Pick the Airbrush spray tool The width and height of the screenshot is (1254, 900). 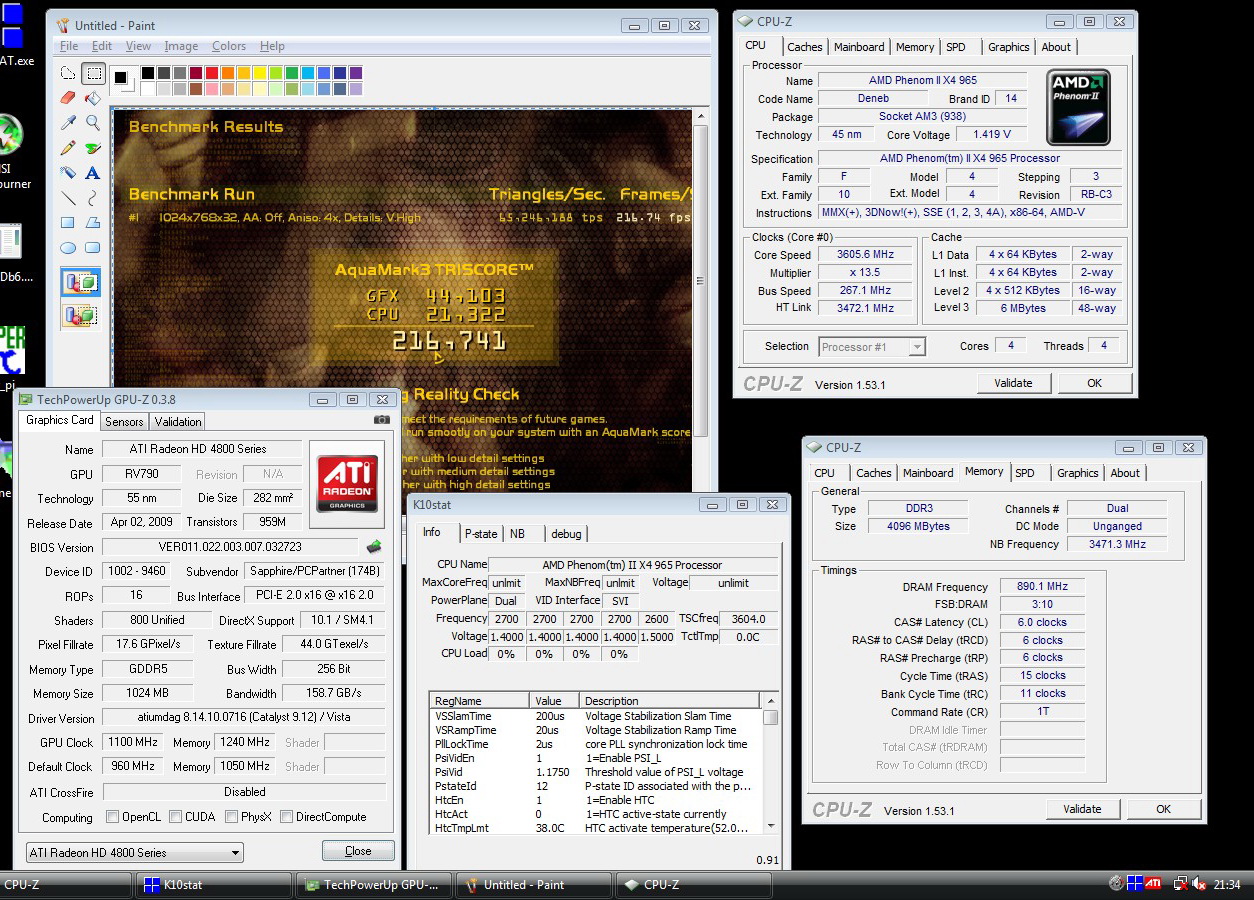coord(68,173)
